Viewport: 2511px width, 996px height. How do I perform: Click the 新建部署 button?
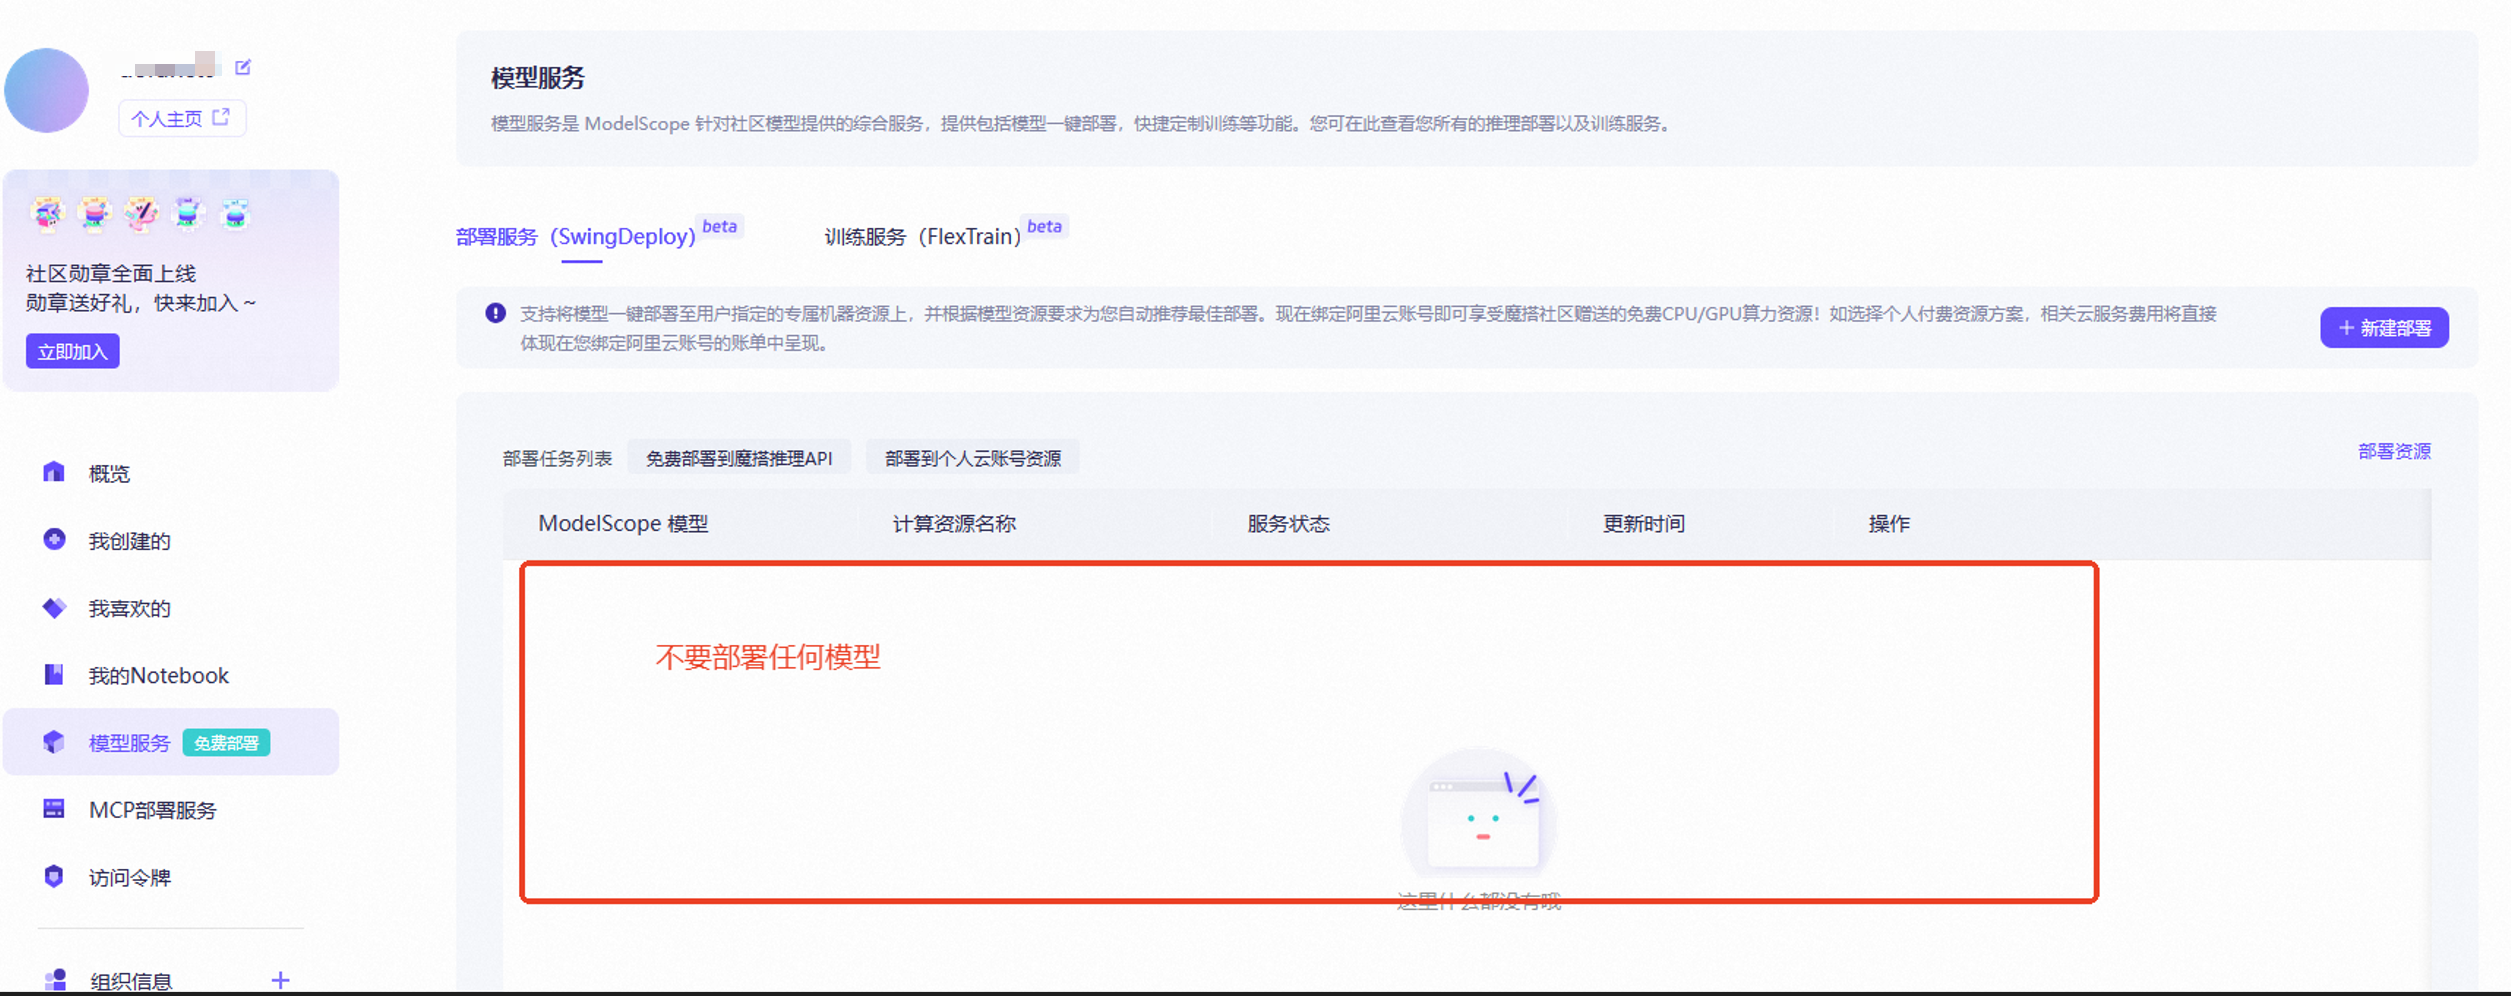pyautogui.click(x=2383, y=328)
